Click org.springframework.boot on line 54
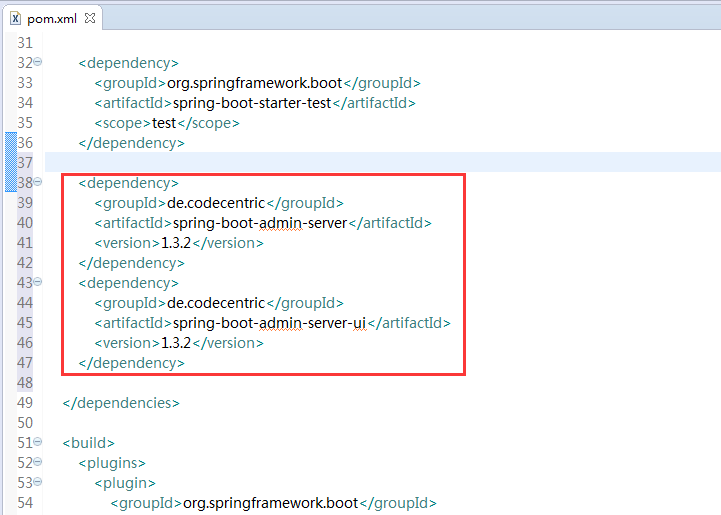Image resolution: width=721 pixels, height=515 pixels. point(270,503)
